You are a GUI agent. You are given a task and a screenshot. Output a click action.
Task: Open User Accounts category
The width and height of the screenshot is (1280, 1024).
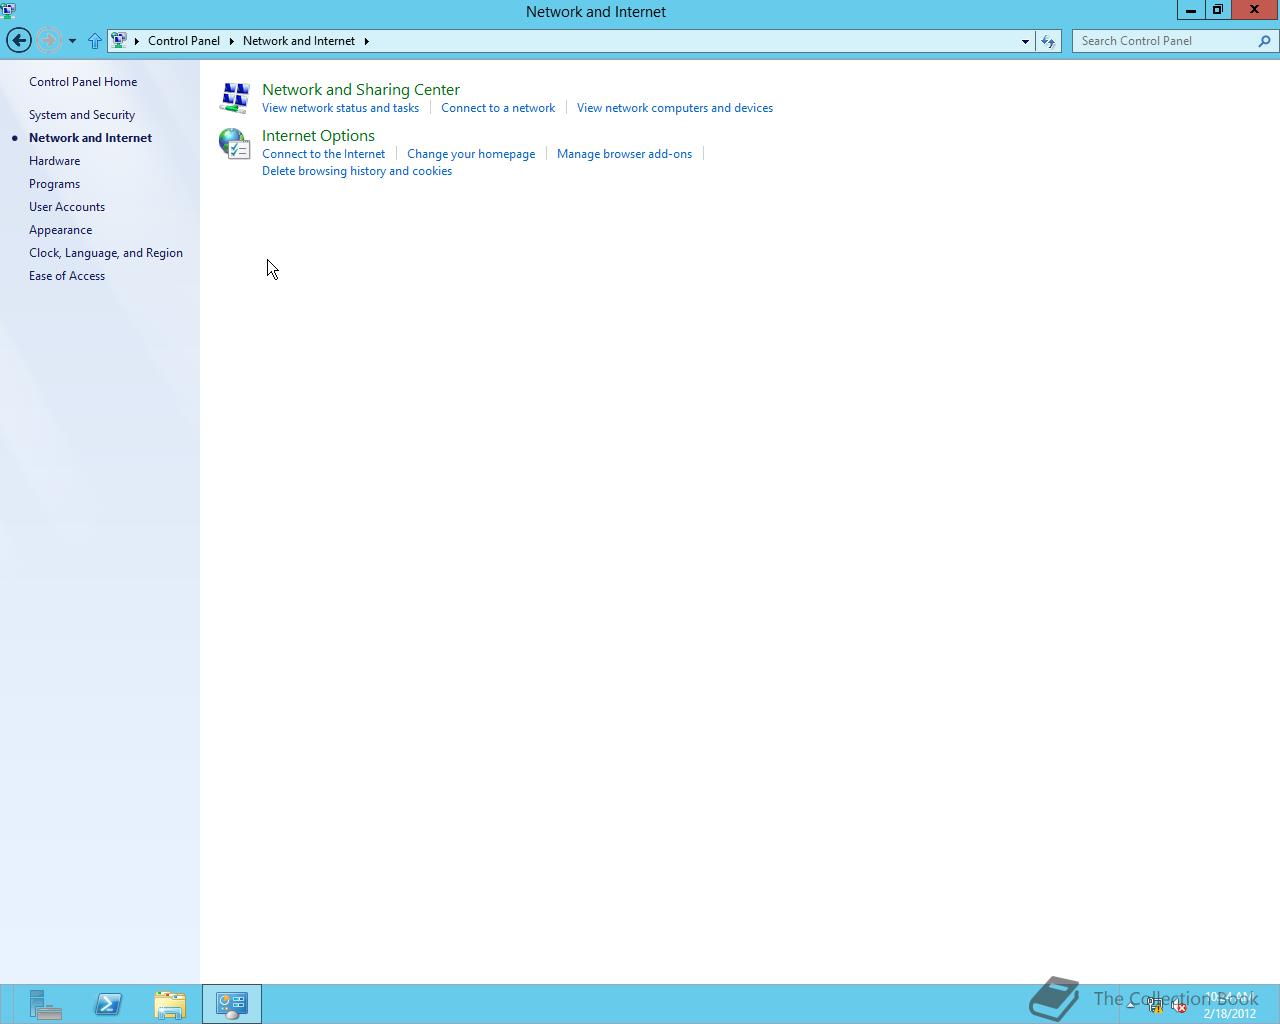tap(67, 207)
